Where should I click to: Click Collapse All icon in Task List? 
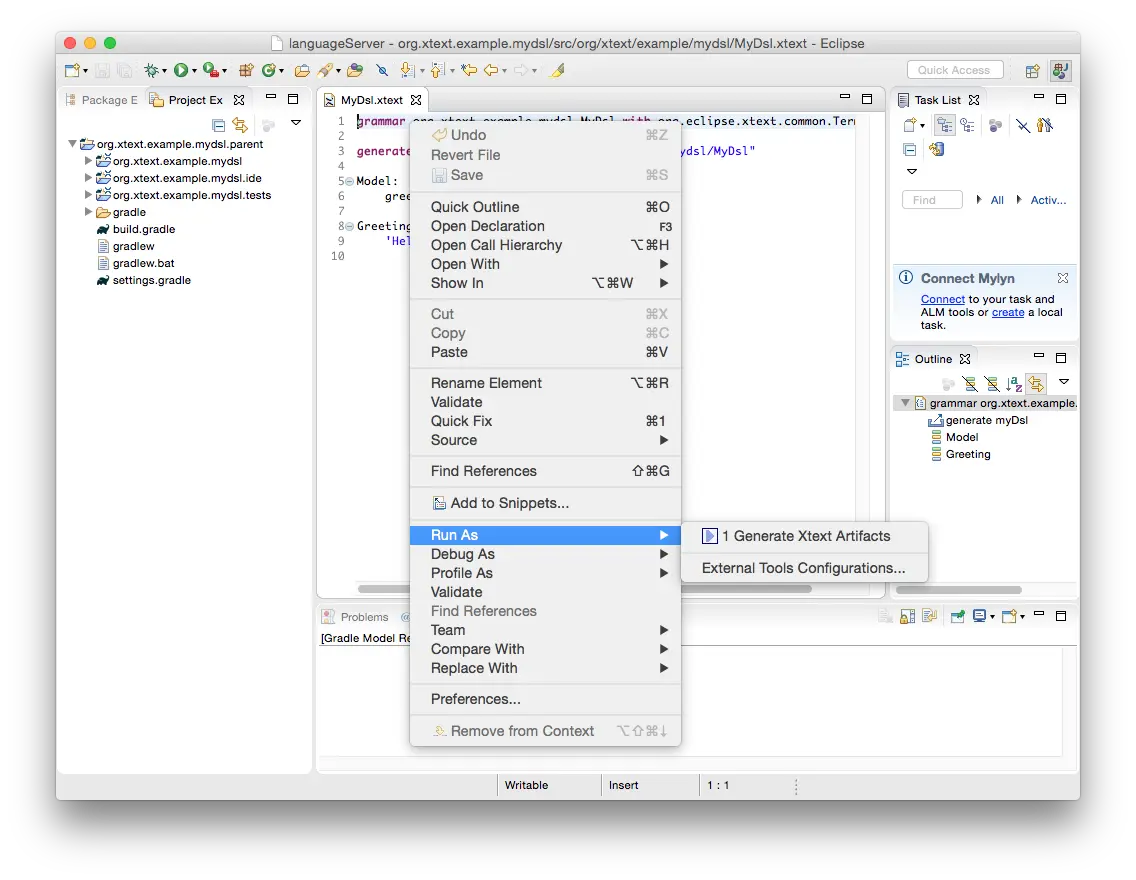click(x=910, y=149)
